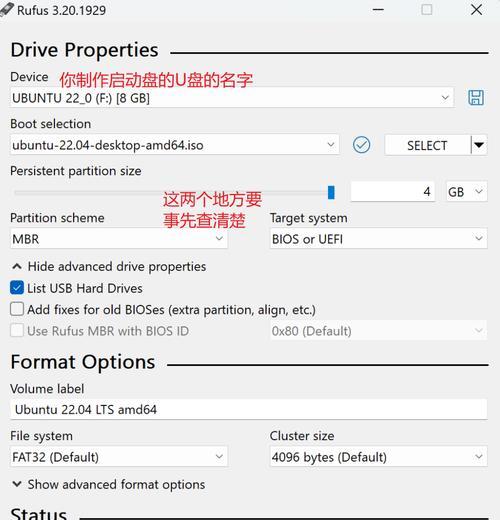Screen dimensions: 500x520
Task: Close the Rufus window
Action: 477,10
